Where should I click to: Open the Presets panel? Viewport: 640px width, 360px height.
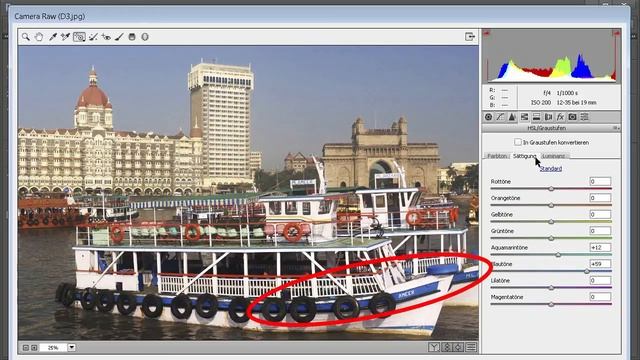[x=584, y=117]
